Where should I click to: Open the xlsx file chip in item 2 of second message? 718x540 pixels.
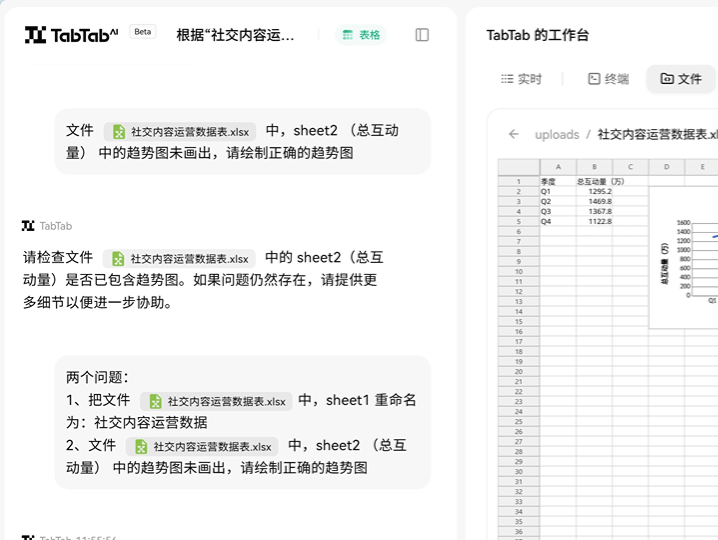coord(202,446)
